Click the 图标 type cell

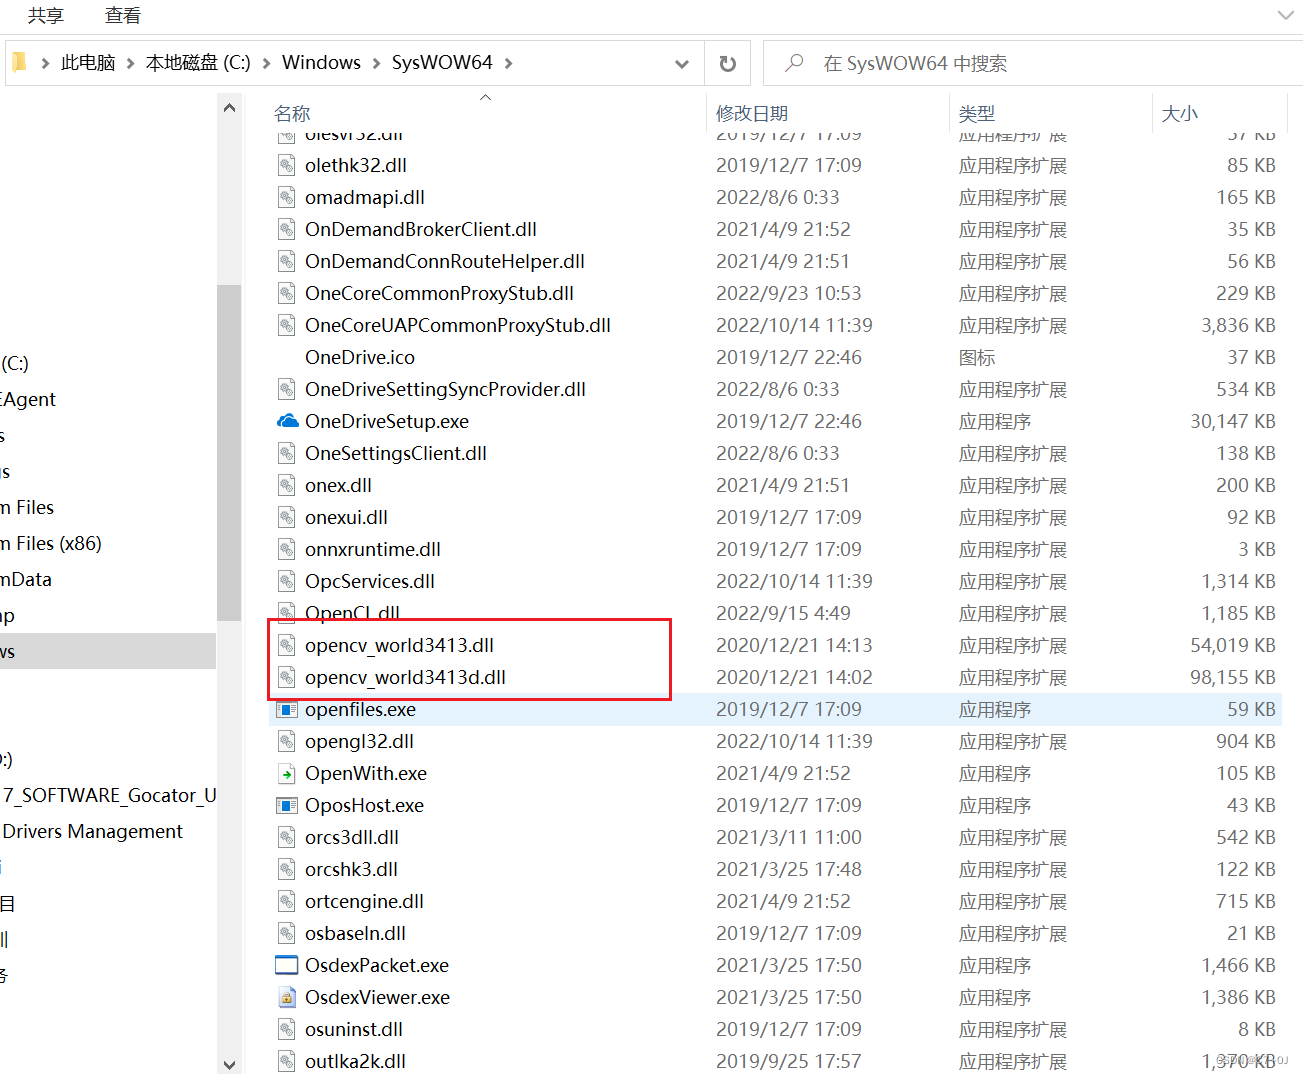pos(977,357)
